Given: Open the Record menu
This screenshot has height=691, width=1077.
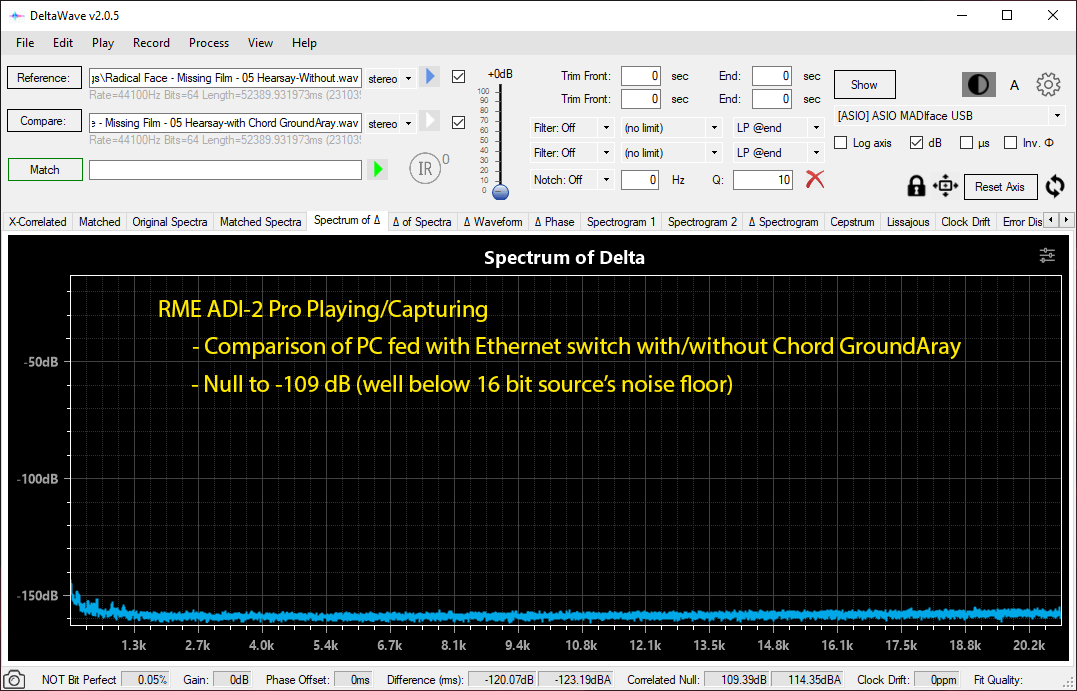Looking at the screenshot, I should pos(151,43).
